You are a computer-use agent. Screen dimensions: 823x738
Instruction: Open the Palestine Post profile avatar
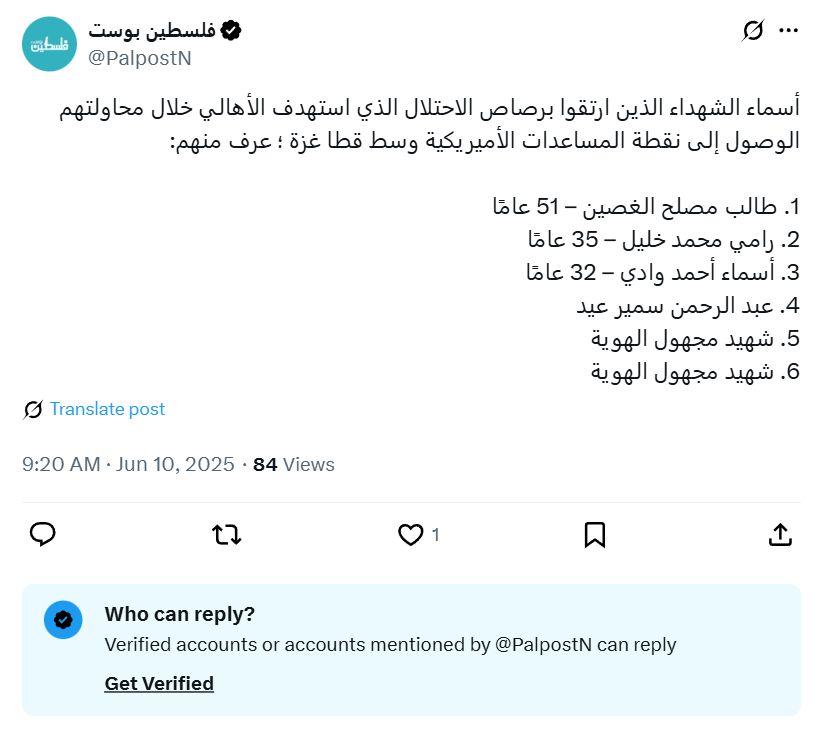click(49, 44)
